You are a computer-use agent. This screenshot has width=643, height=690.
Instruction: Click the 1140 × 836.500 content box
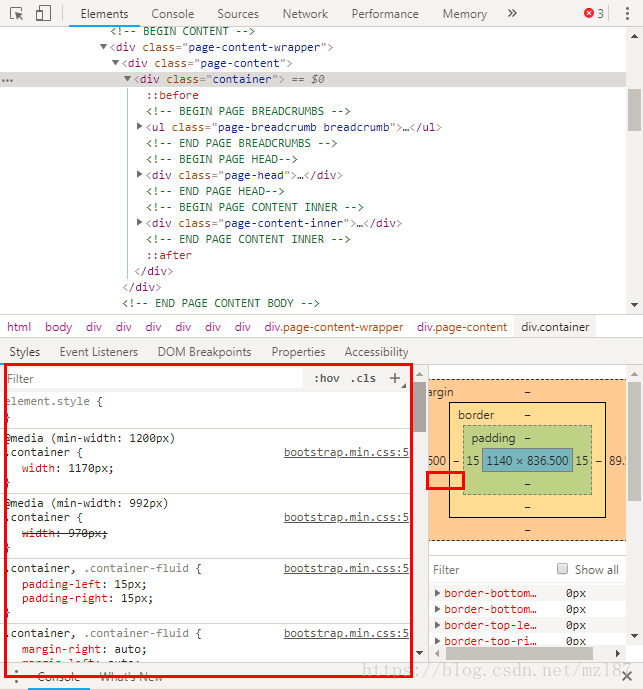coord(527,460)
